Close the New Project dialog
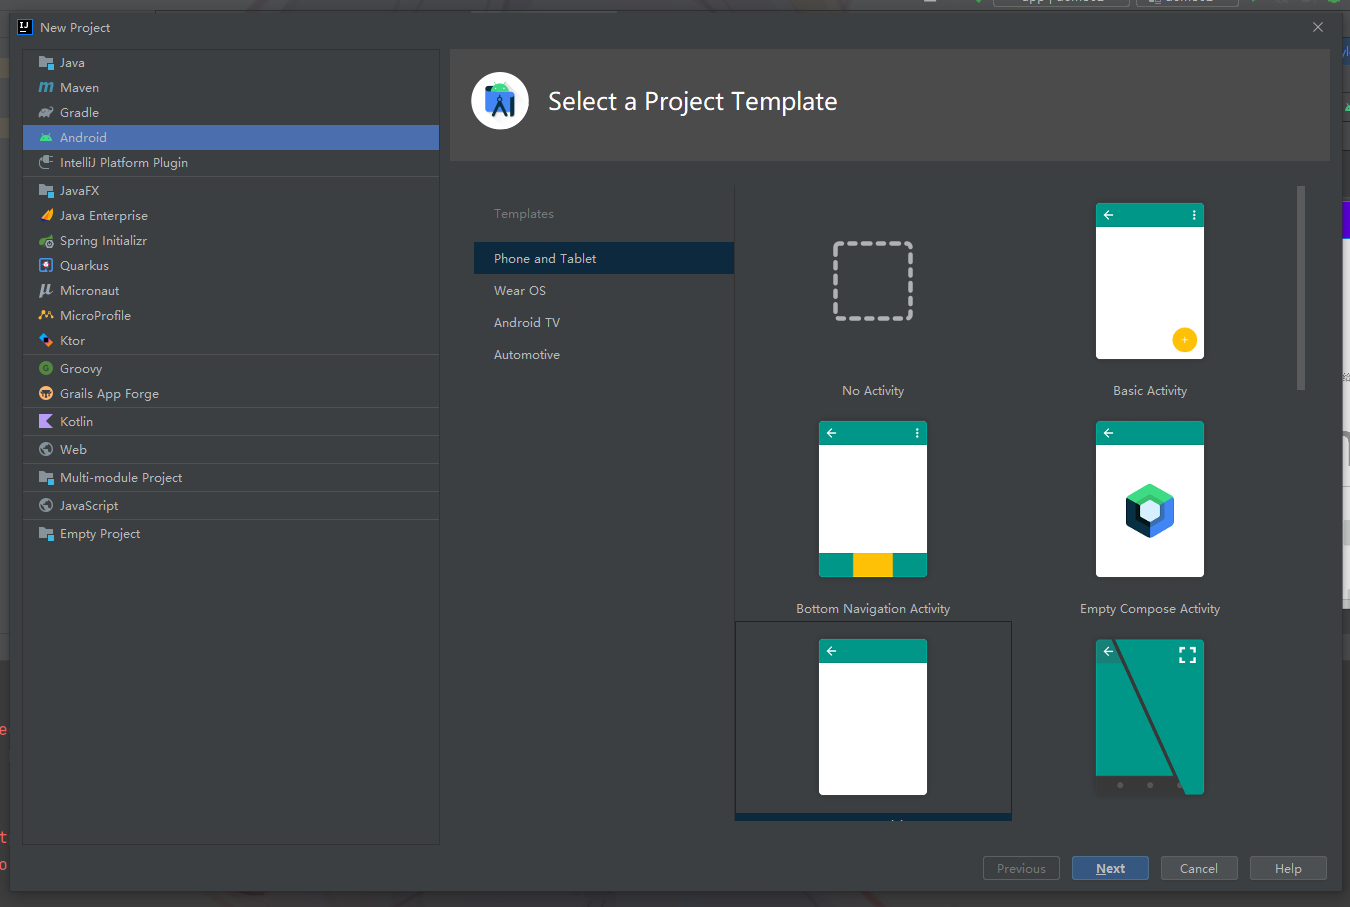Image resolution: width=1350 pixels, height=907 pixels. (x=1318, y=27)
